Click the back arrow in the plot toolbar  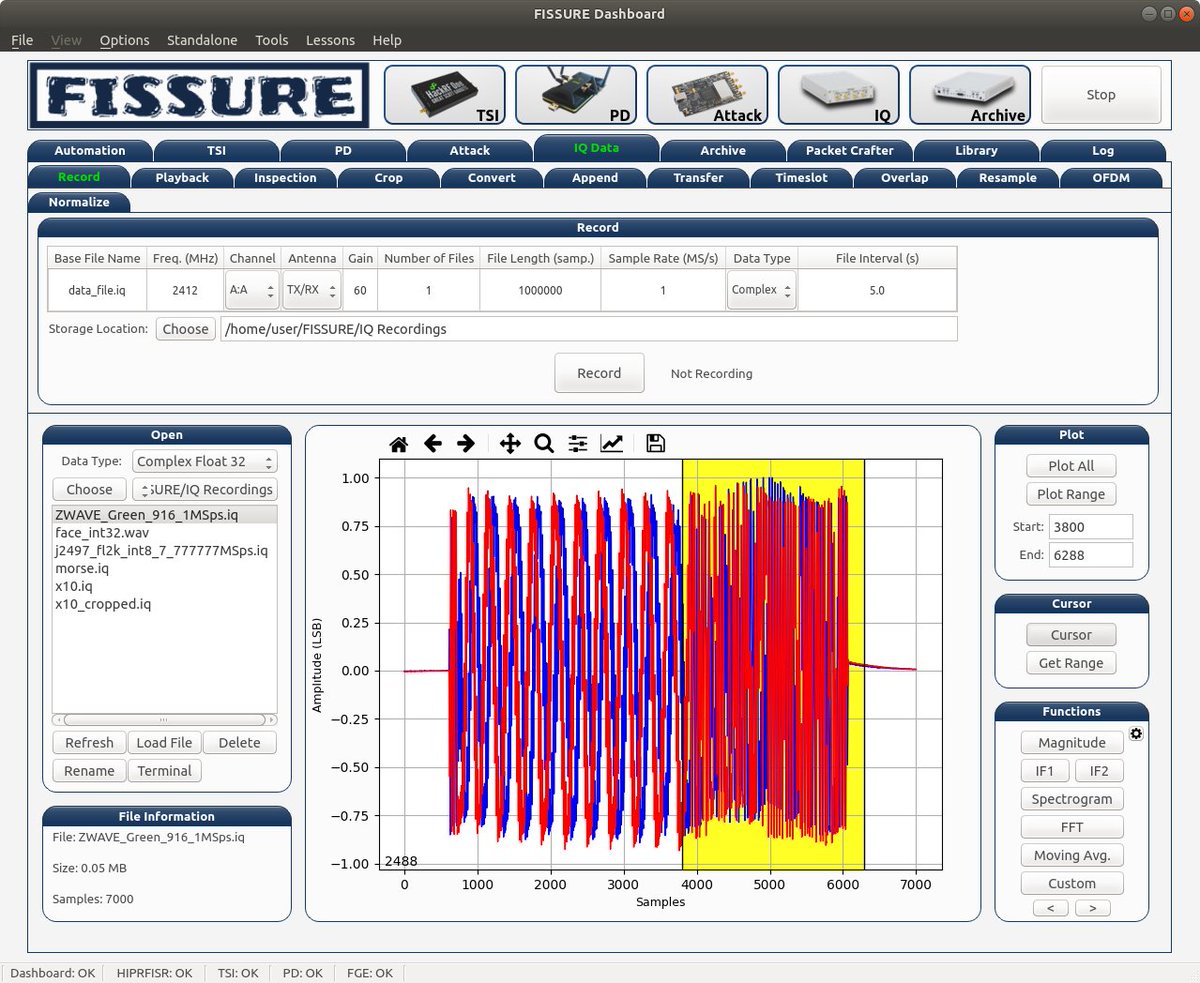(x=433, y=443)
